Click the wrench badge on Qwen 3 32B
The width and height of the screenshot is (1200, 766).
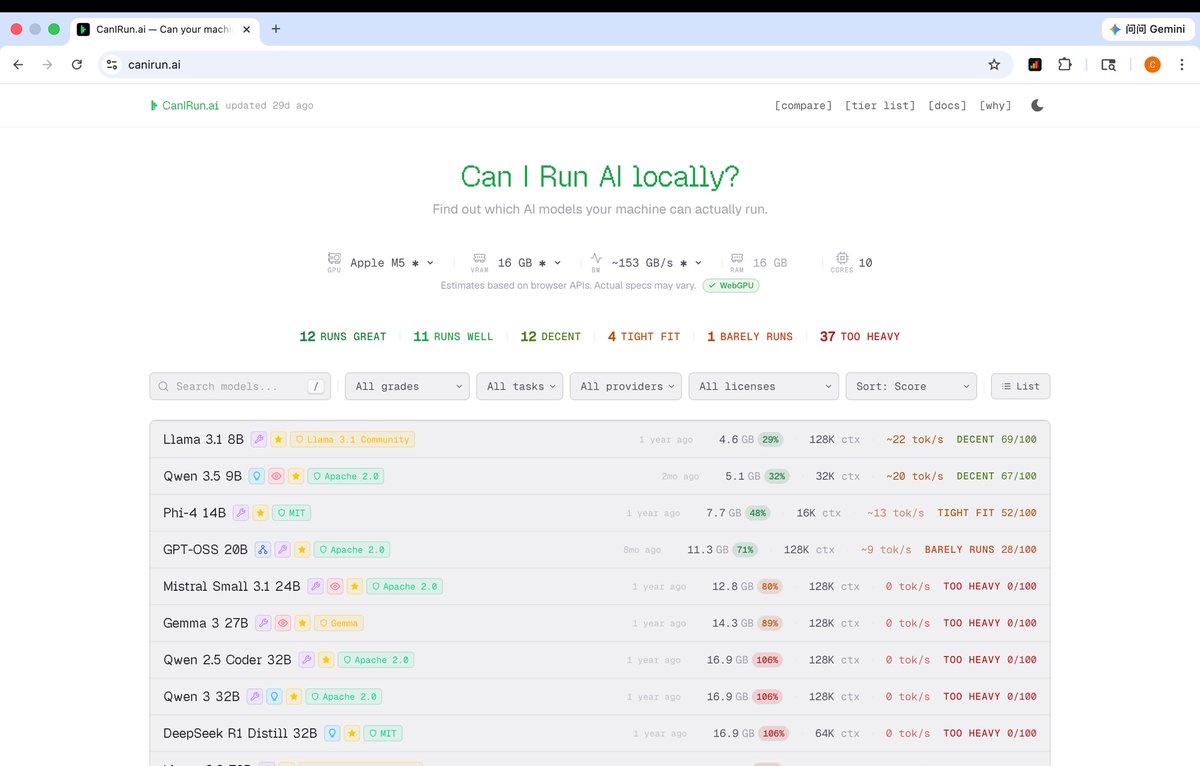[x=255, y=696]
